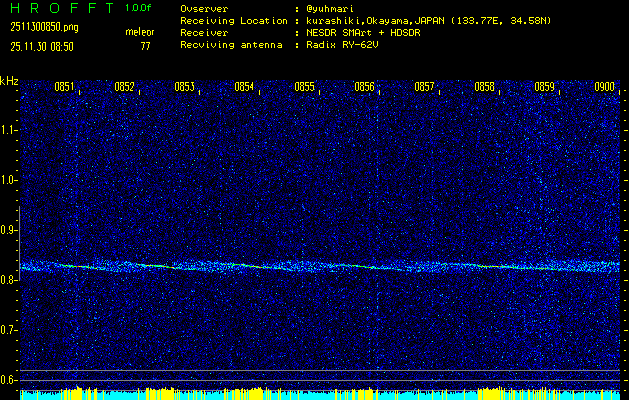
Task: Click the 0.9 frequency axis label
Action: (x=9, y=230)
